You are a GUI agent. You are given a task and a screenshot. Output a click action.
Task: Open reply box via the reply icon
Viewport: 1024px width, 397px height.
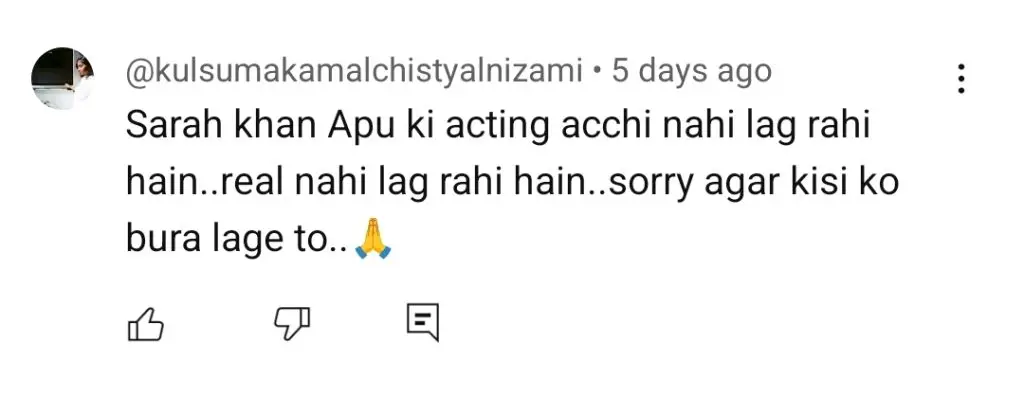tap(423, 322)
